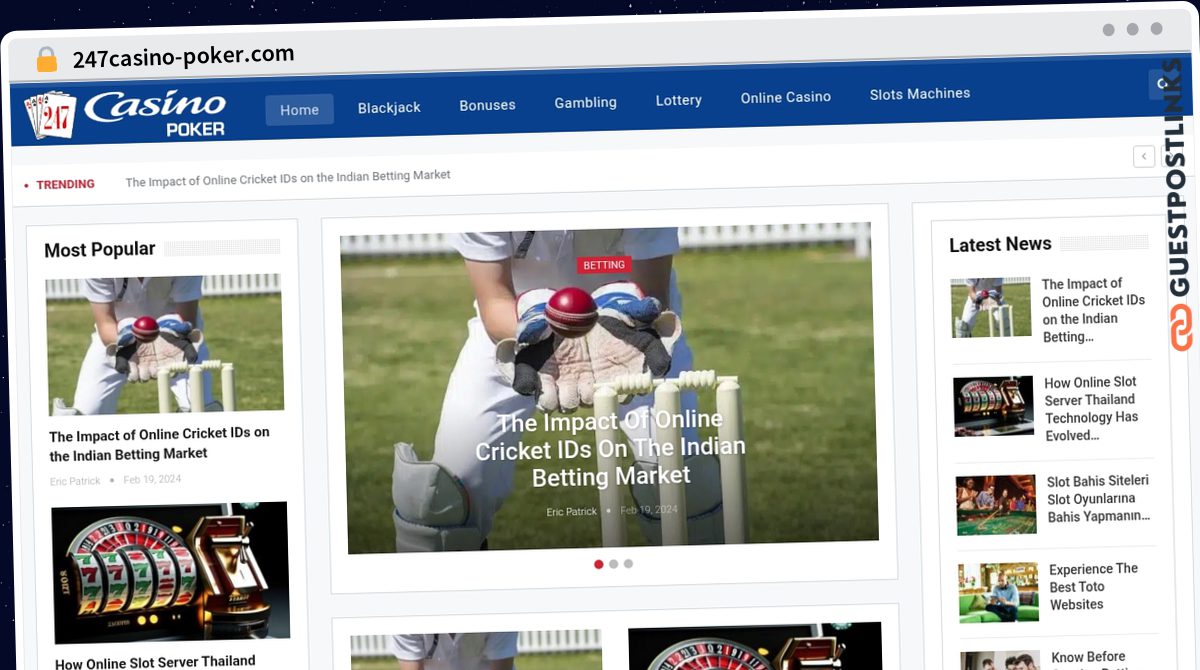Image resolution: width=1200 pixels, height=670 pixels.
Task: Open the Most Popular cricket IDs article title
Action: pos(160,444)
